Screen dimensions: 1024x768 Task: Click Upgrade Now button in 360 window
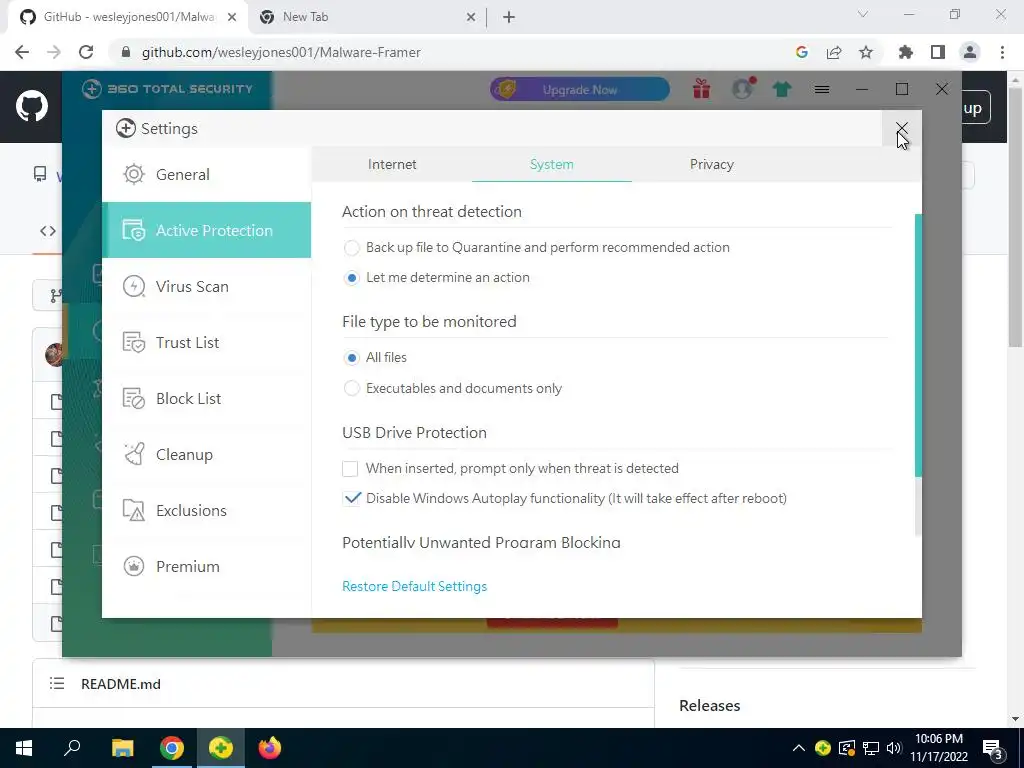point(580,89)
